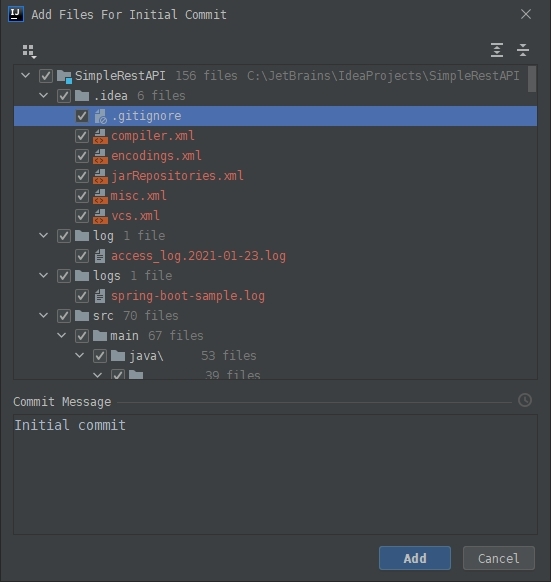Click the compiler.xml file icon
Image resolution: width=551 pixels, height=582 pixels.
[100, 136]
